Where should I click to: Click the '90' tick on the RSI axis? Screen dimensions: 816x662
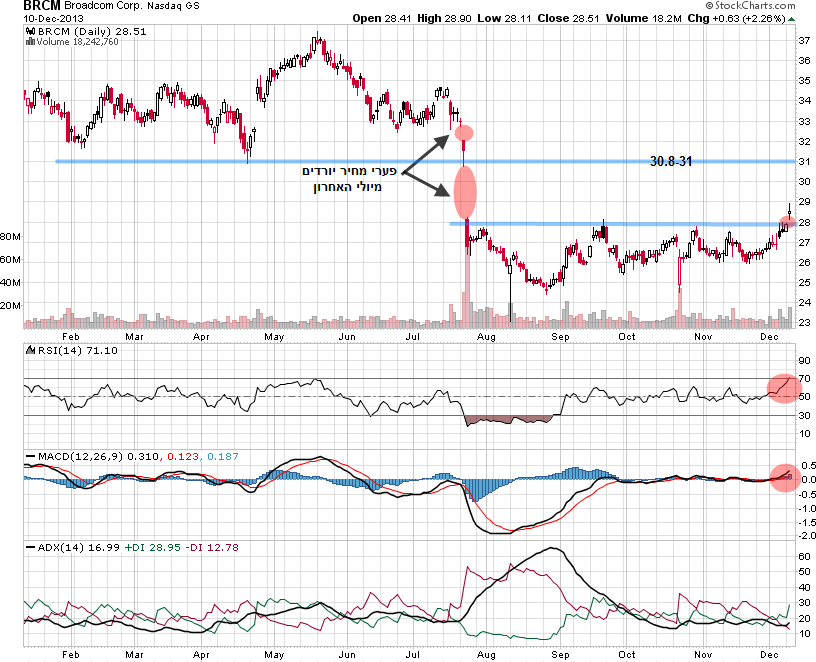(805, 360)
